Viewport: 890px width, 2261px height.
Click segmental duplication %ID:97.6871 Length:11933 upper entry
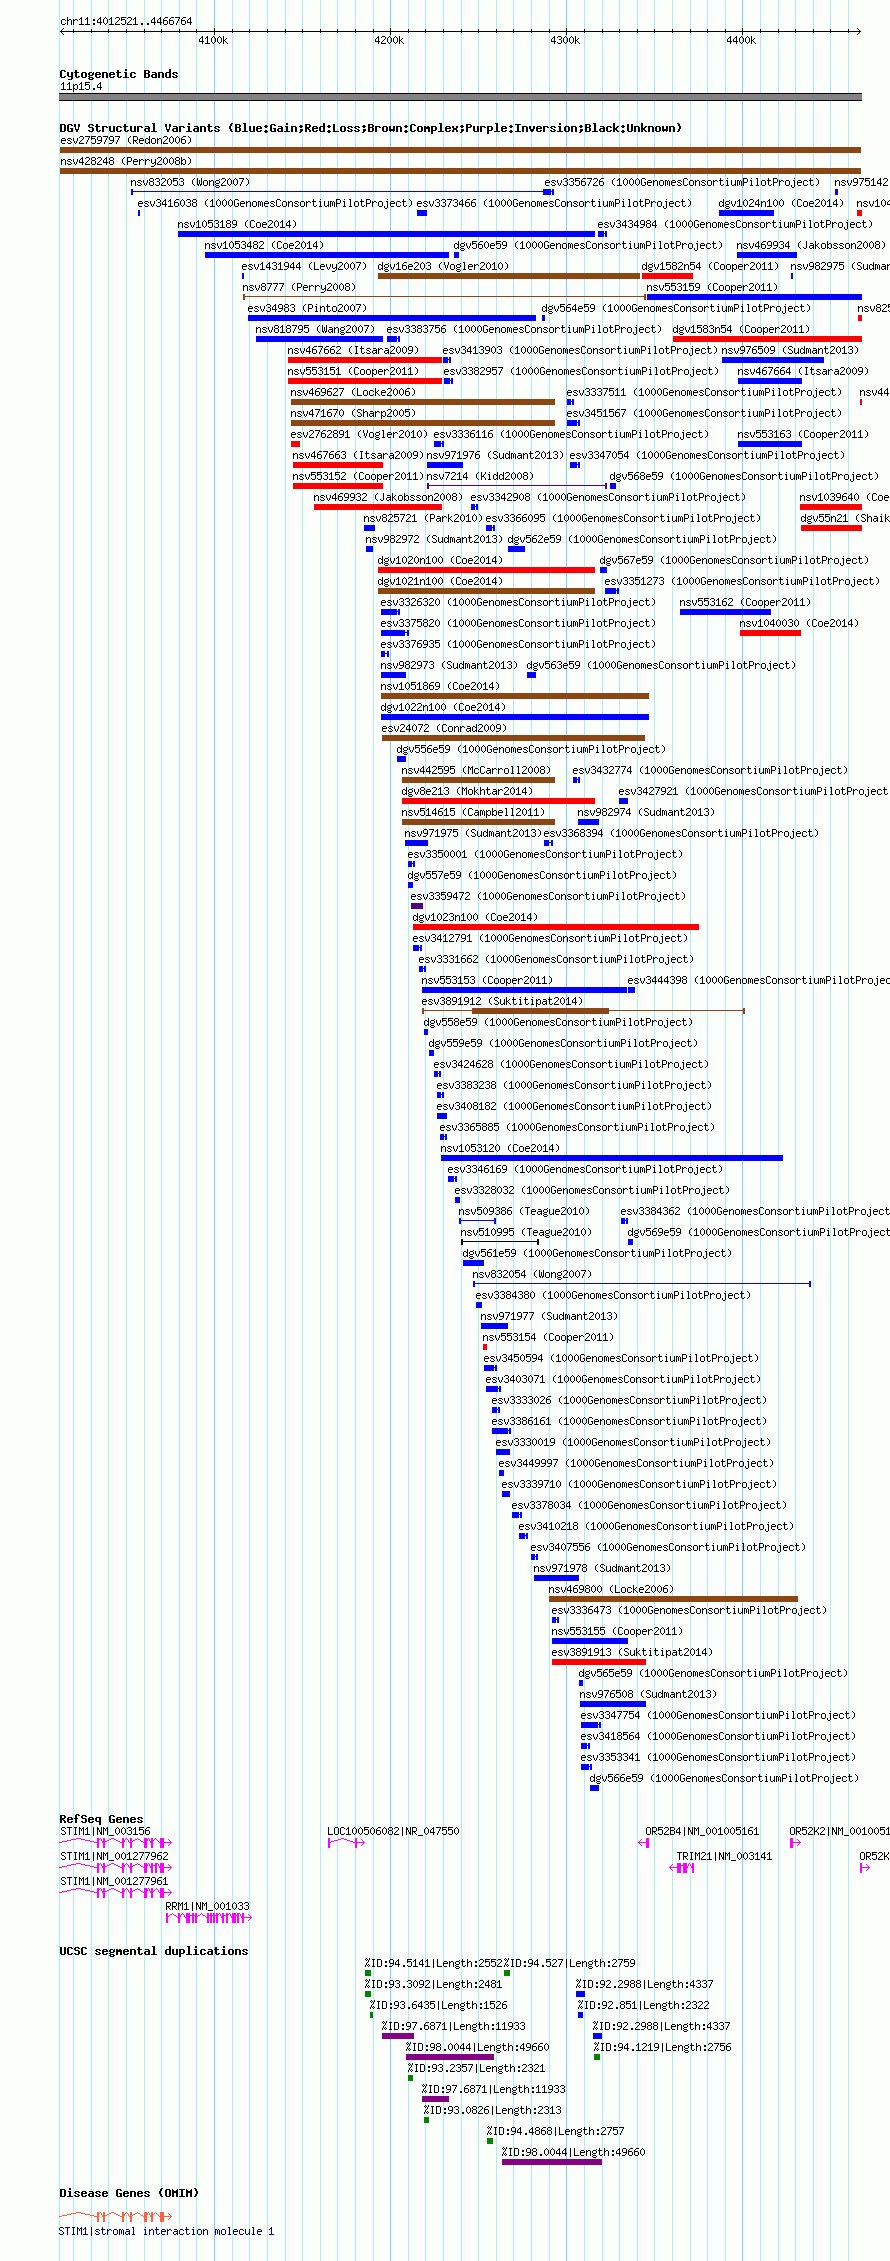398,2036
